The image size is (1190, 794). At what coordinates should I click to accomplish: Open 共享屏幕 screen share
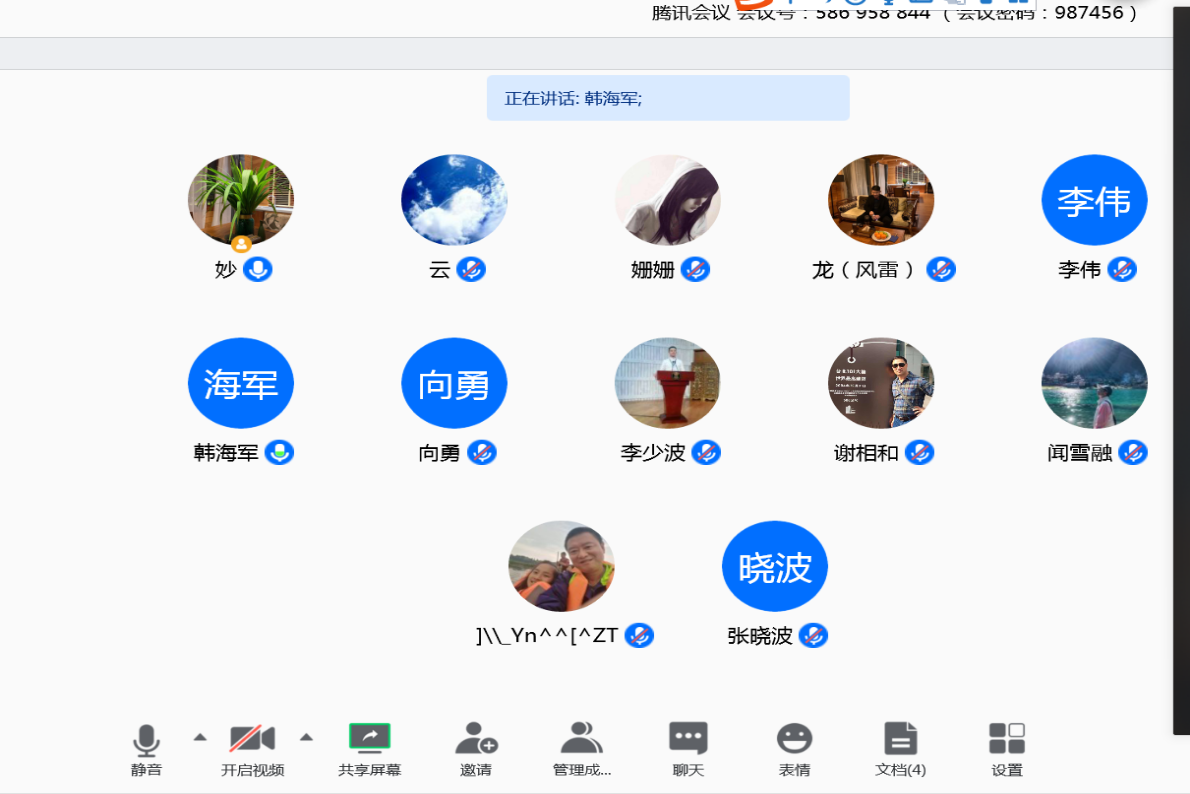369,739
